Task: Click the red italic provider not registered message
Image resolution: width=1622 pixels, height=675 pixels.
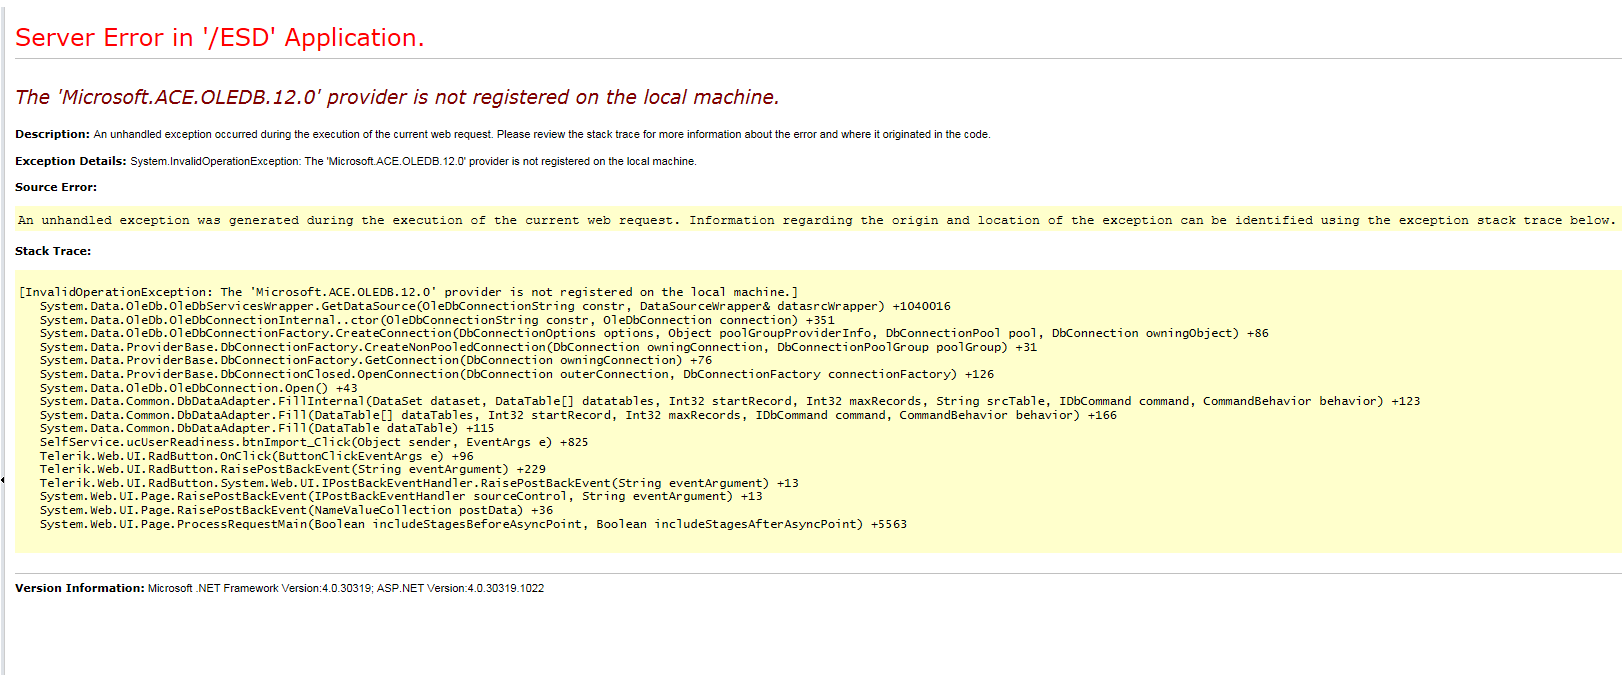Action: [x=397, y=97]
